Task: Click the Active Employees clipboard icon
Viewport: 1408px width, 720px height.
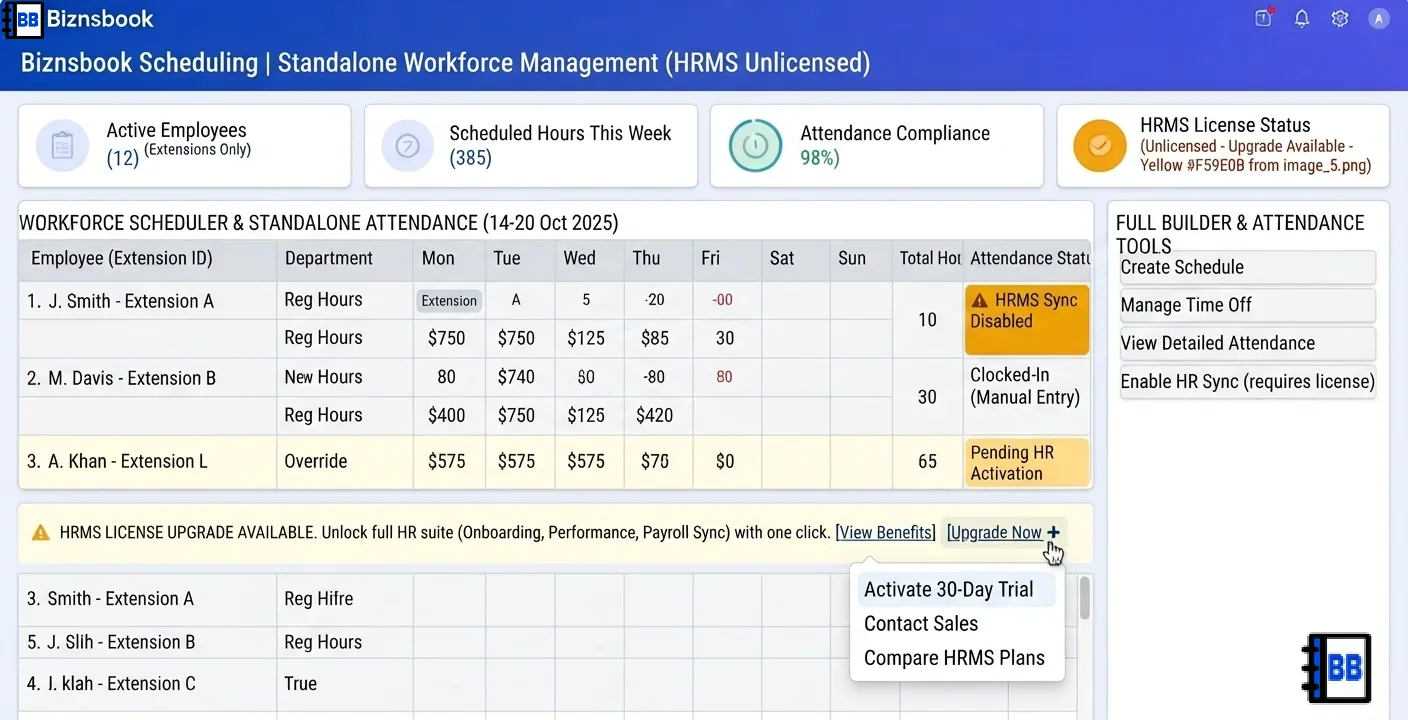Action: [x=62, y=146]
